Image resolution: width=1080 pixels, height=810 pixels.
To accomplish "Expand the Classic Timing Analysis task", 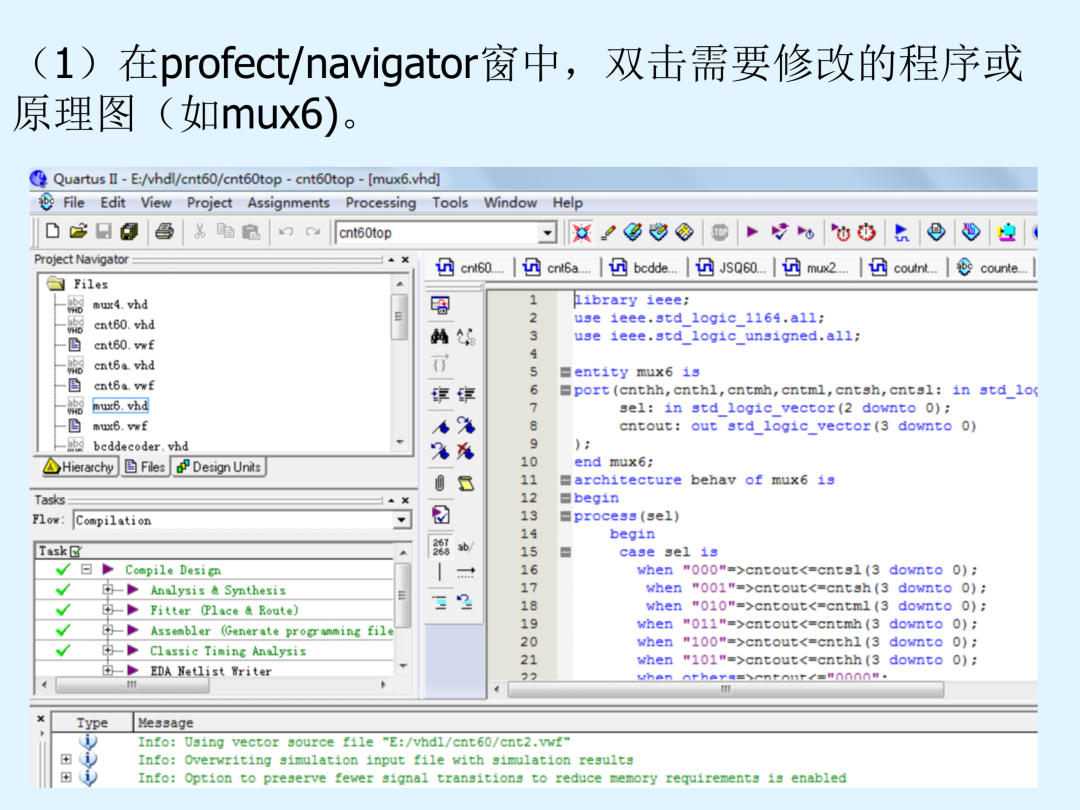I will coord(107,650).
